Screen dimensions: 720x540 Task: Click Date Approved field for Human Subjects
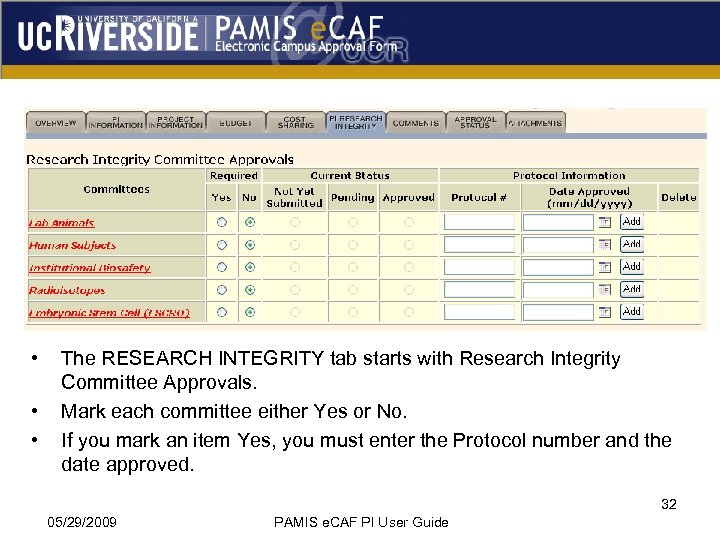[x=558, y=245]
